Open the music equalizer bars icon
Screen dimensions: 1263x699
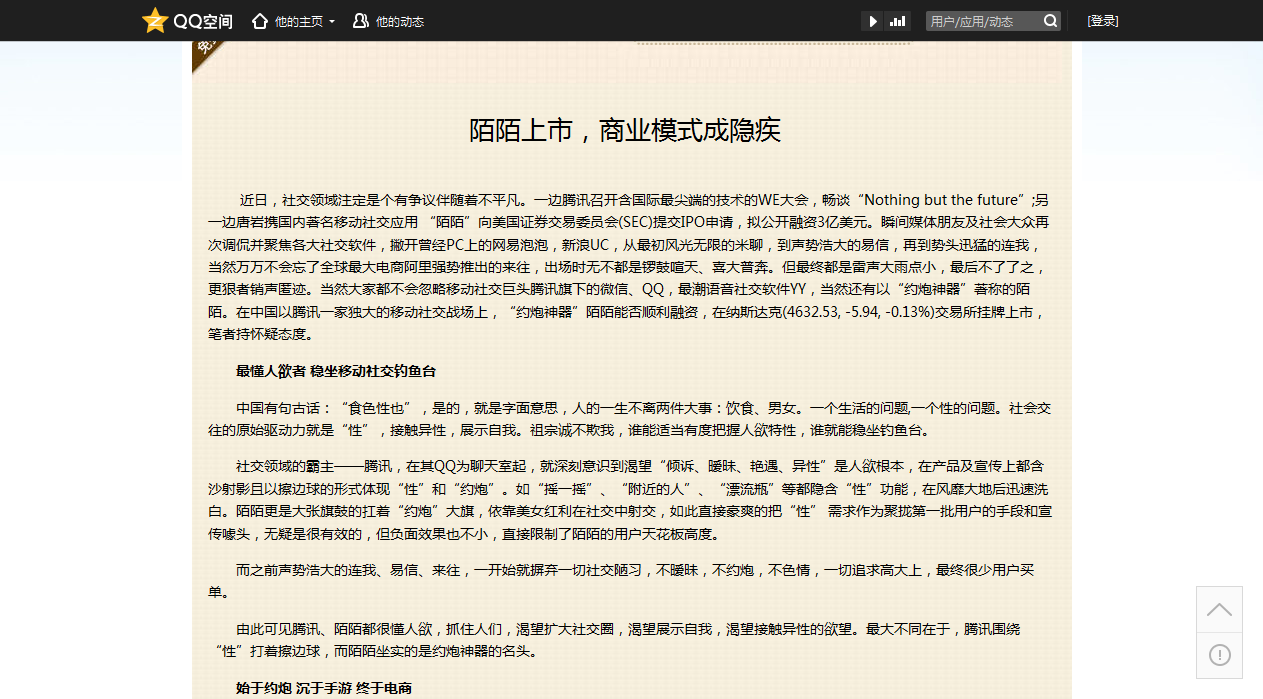click(x=898, y=21)
